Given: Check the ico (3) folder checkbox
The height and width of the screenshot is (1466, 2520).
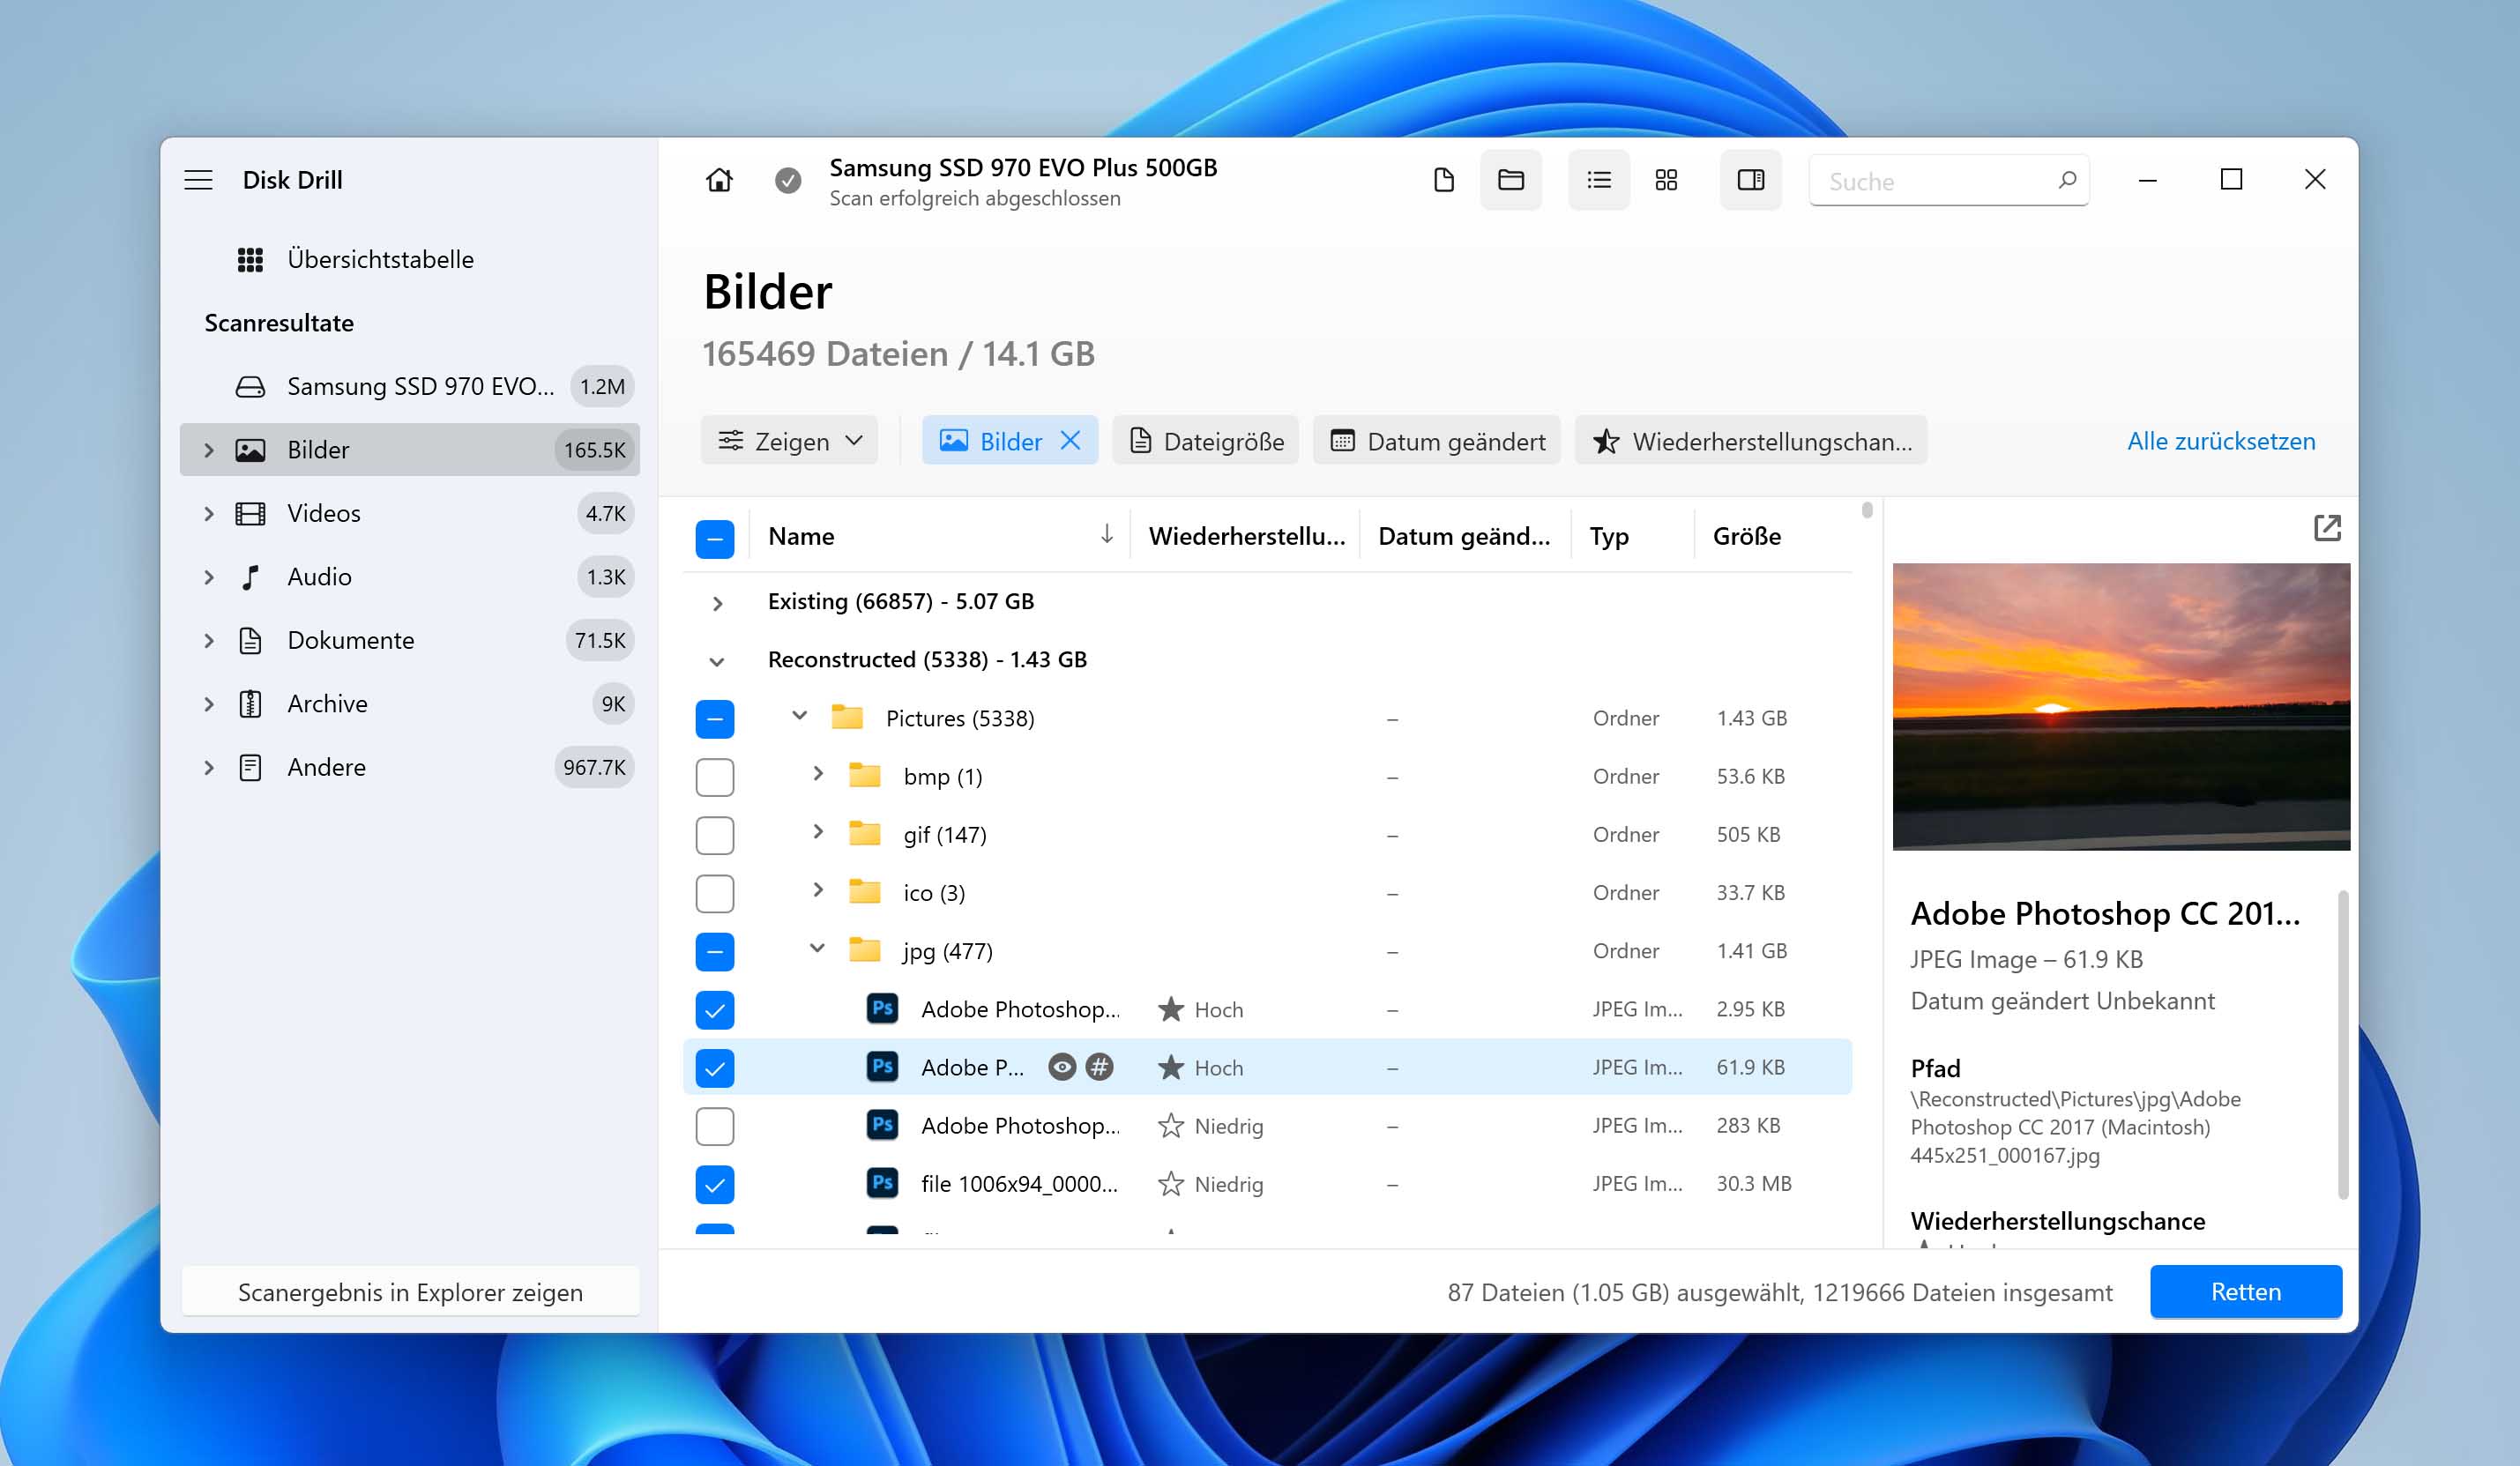Looking at the screenshot, I should coord(714,893).
